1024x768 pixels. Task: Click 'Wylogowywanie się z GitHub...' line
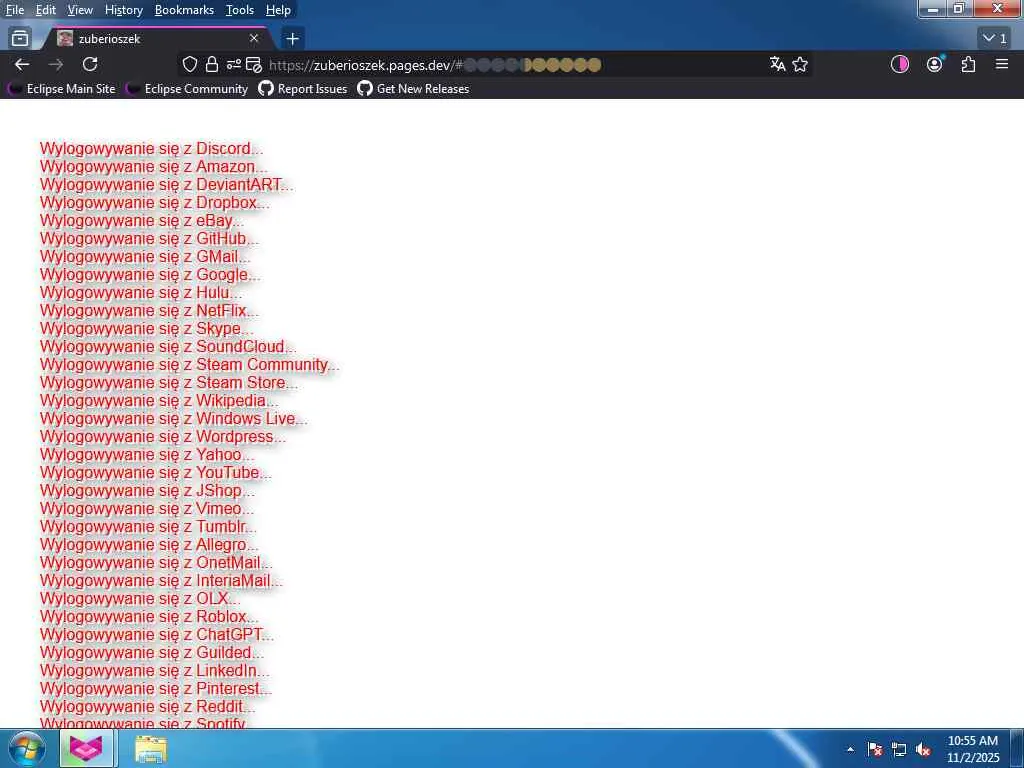pyautogui.click(x=149, y=238)
